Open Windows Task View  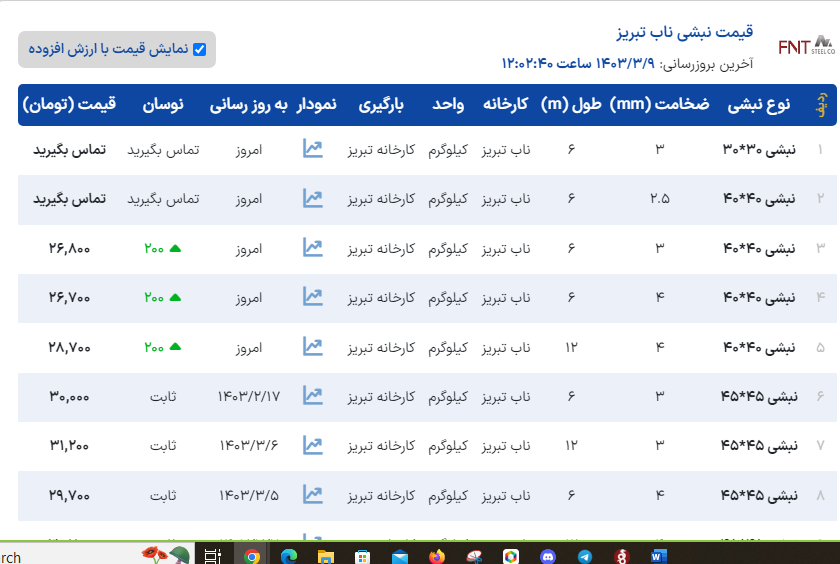[x=212, y=556]
